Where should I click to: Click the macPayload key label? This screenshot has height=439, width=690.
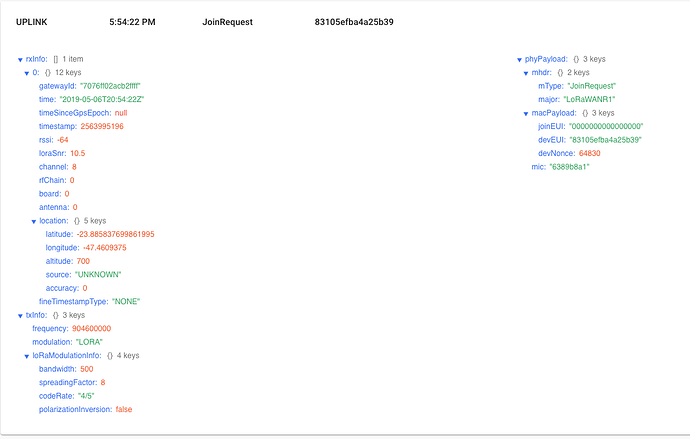(554, 113)
